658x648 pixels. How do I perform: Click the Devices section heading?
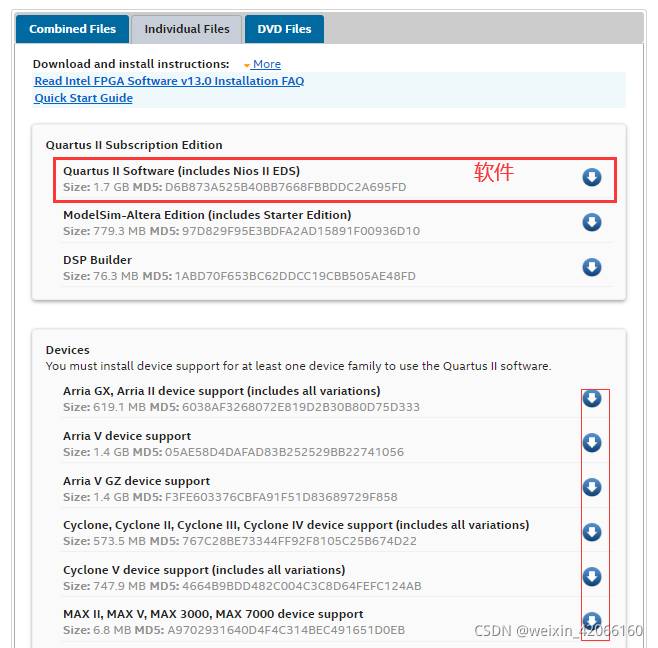point(68,350)
